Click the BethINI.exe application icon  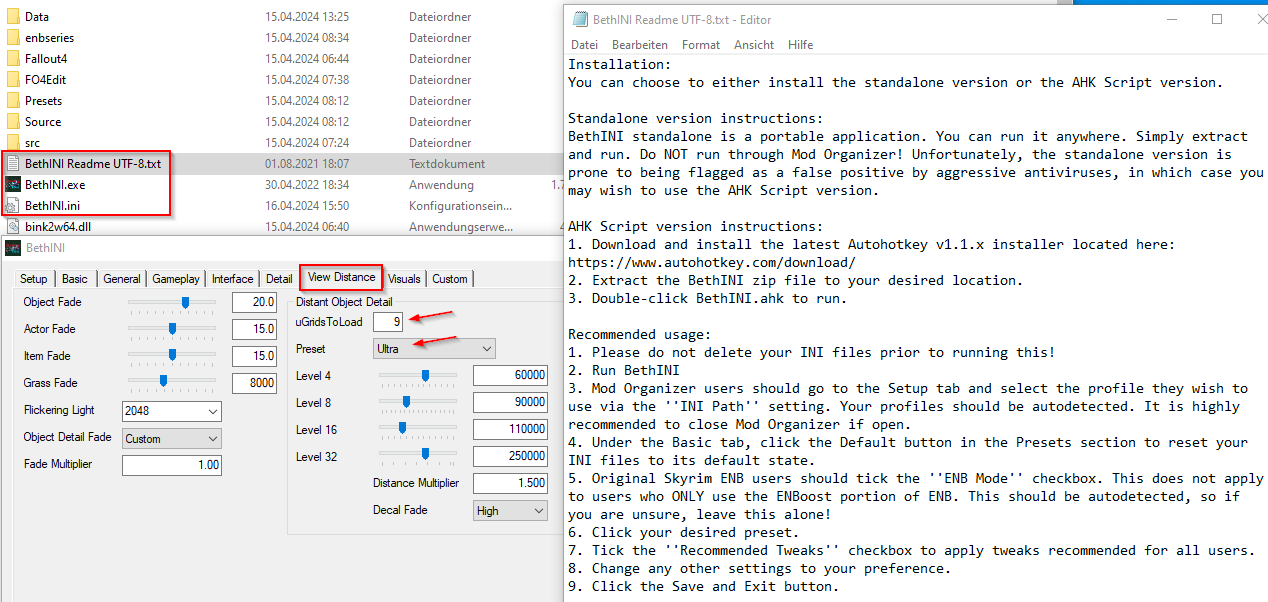pos(13,185)
